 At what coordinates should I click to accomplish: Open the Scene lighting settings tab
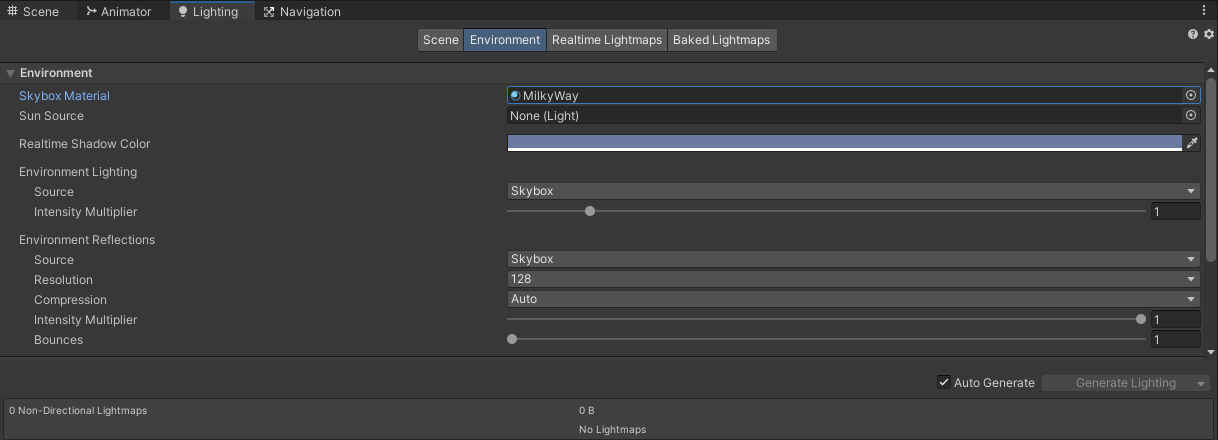[440, 40]
